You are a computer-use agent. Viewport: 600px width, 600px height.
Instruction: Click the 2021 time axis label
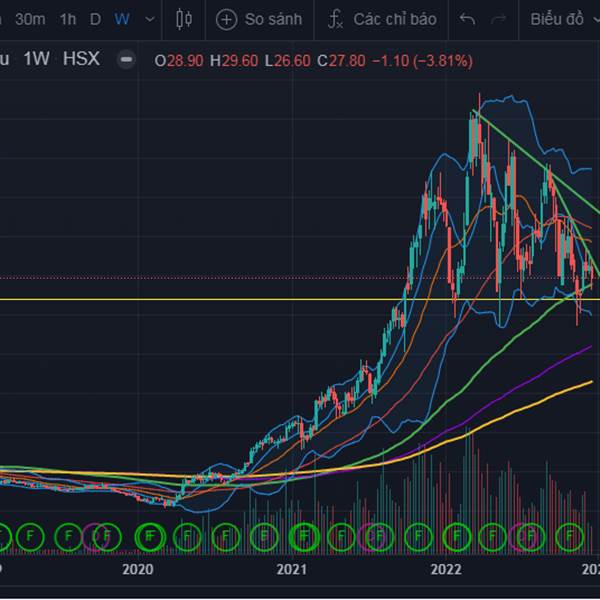tap(292, 569)
